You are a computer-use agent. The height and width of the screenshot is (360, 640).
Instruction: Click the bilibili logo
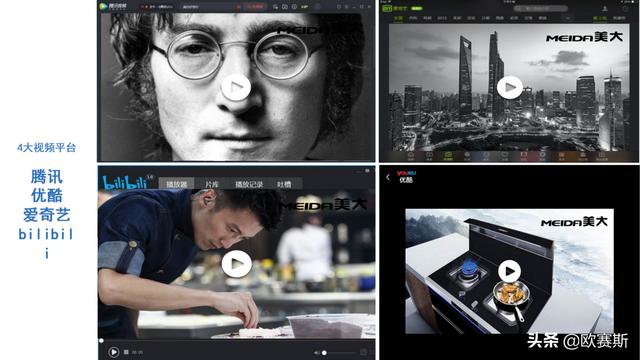coord(124,182)
